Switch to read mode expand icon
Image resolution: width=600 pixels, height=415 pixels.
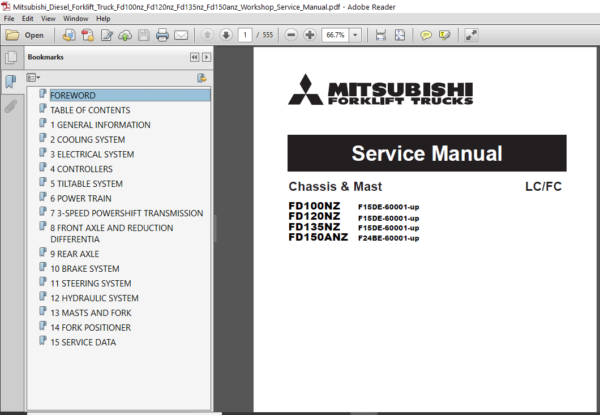471,35
